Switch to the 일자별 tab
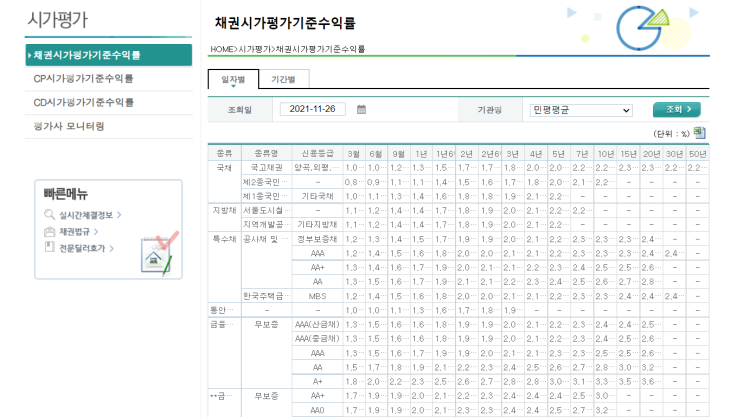The height and width of the screenshot is (417, 743). tap(233, 79)
